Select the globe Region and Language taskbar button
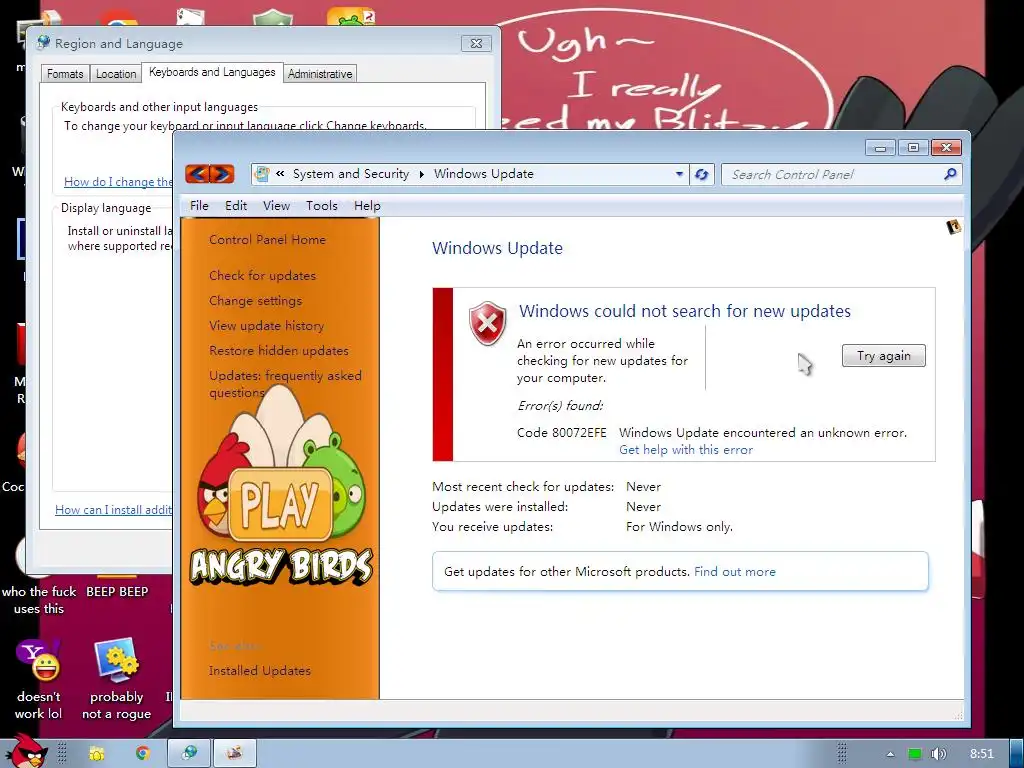 tap(189, 753)
